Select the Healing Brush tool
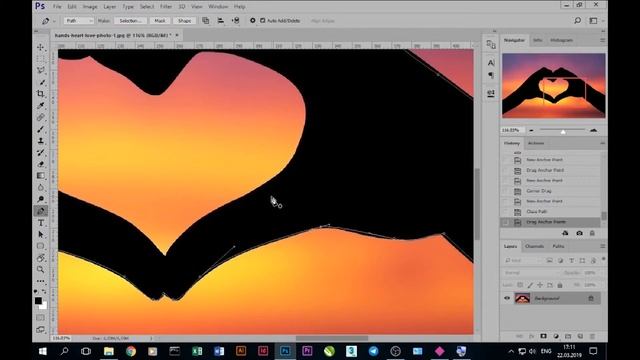This screenshot has width=640, height=360. [x=40, y=118]
